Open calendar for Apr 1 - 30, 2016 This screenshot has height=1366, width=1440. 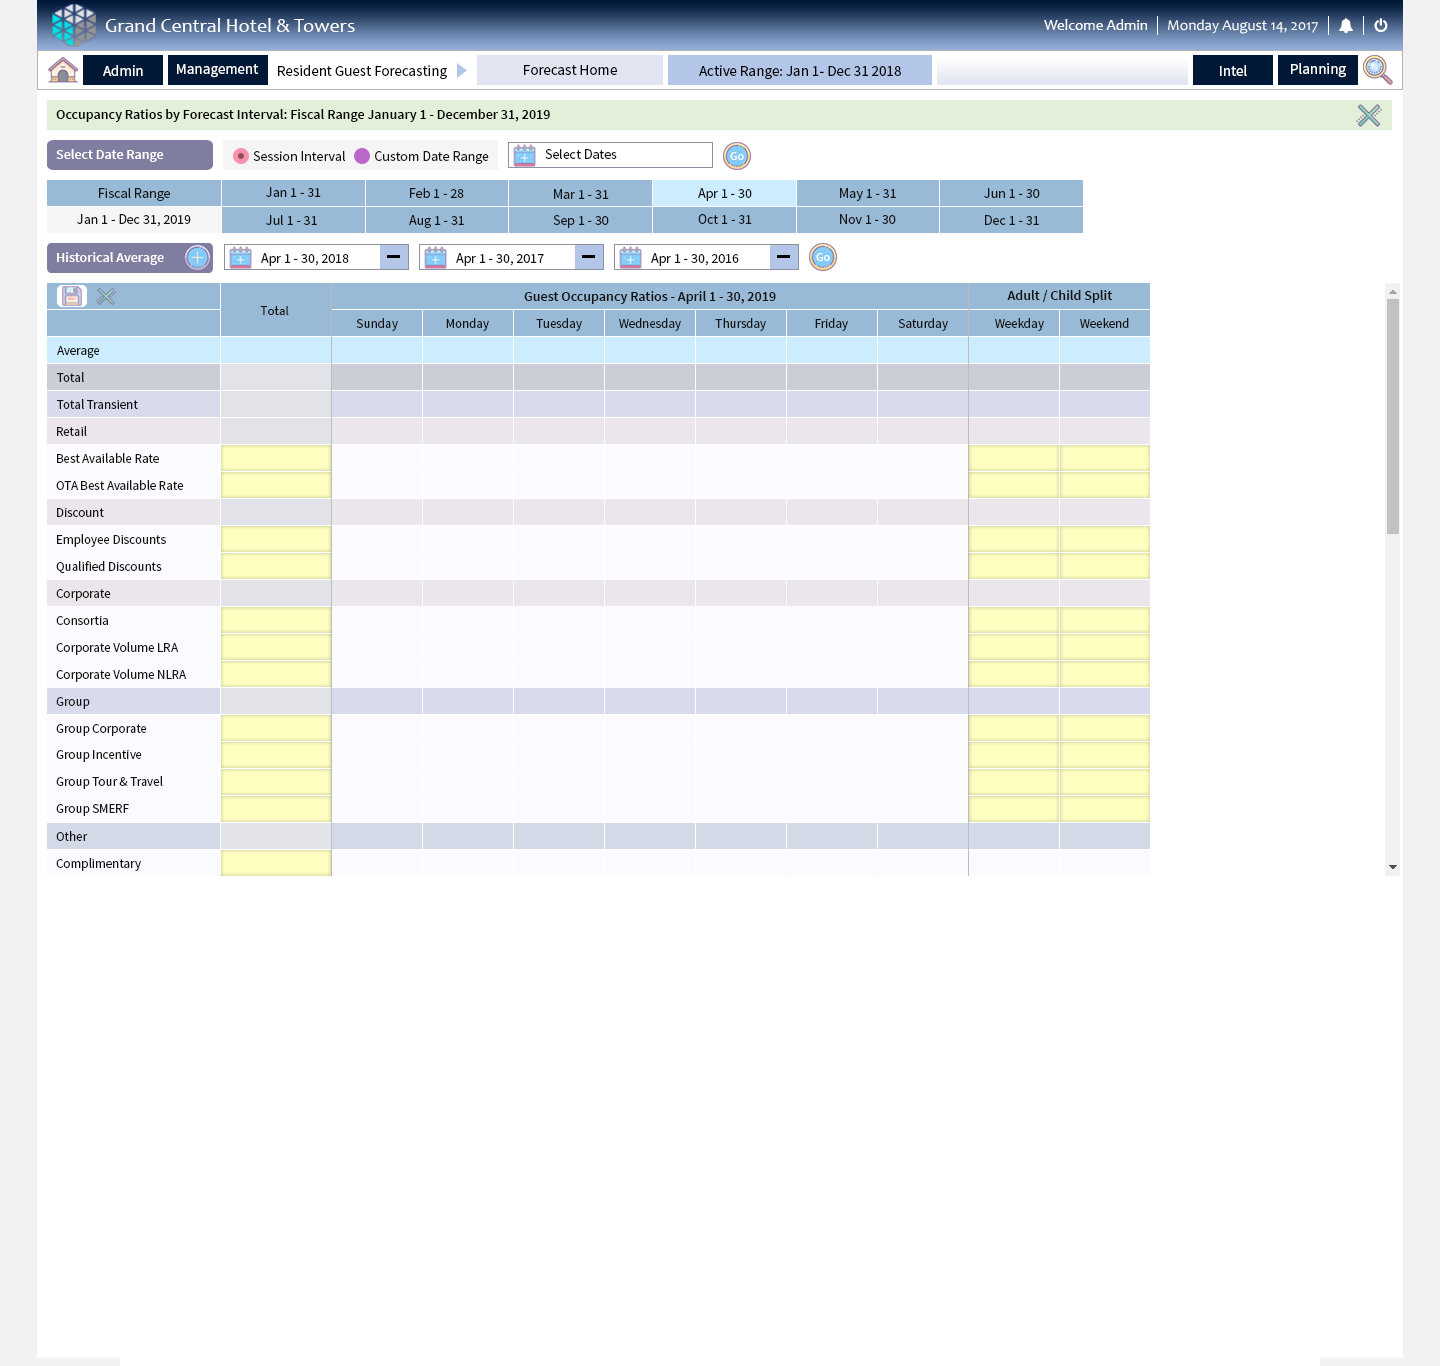coord(631,258)
